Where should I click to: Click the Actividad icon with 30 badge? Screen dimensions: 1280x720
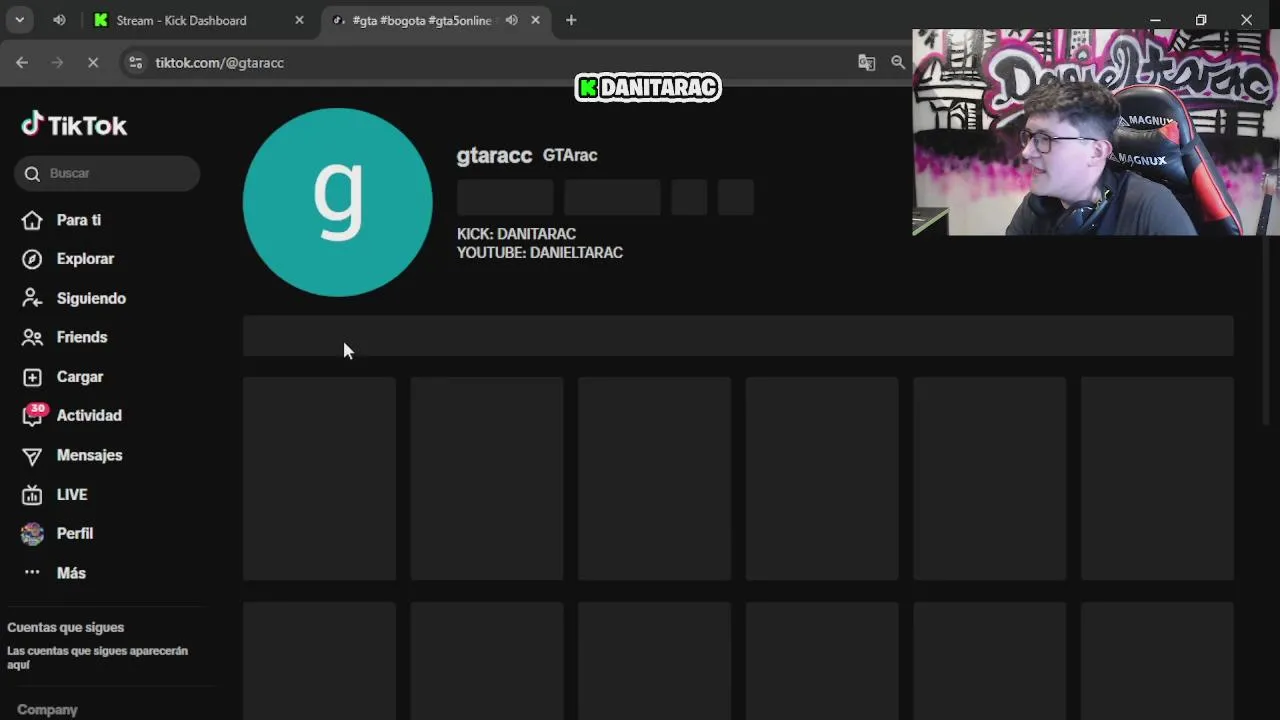(x=33, y=415)
